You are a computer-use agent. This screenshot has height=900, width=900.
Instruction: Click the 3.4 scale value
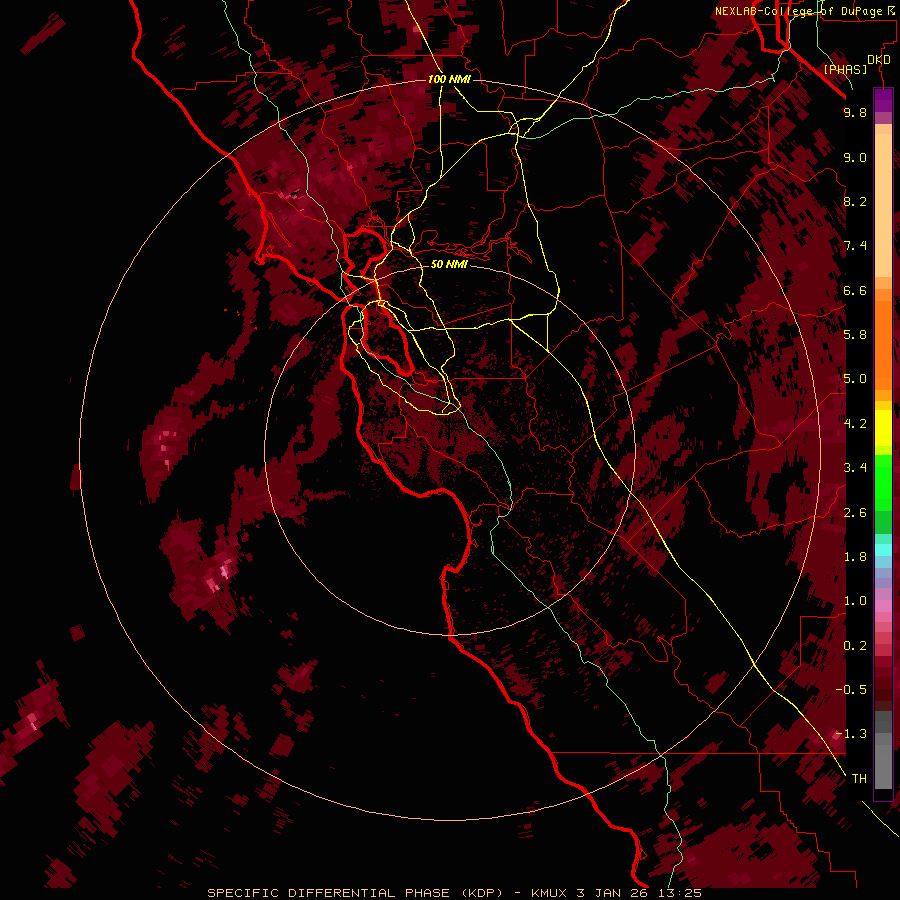coord(855,468)
